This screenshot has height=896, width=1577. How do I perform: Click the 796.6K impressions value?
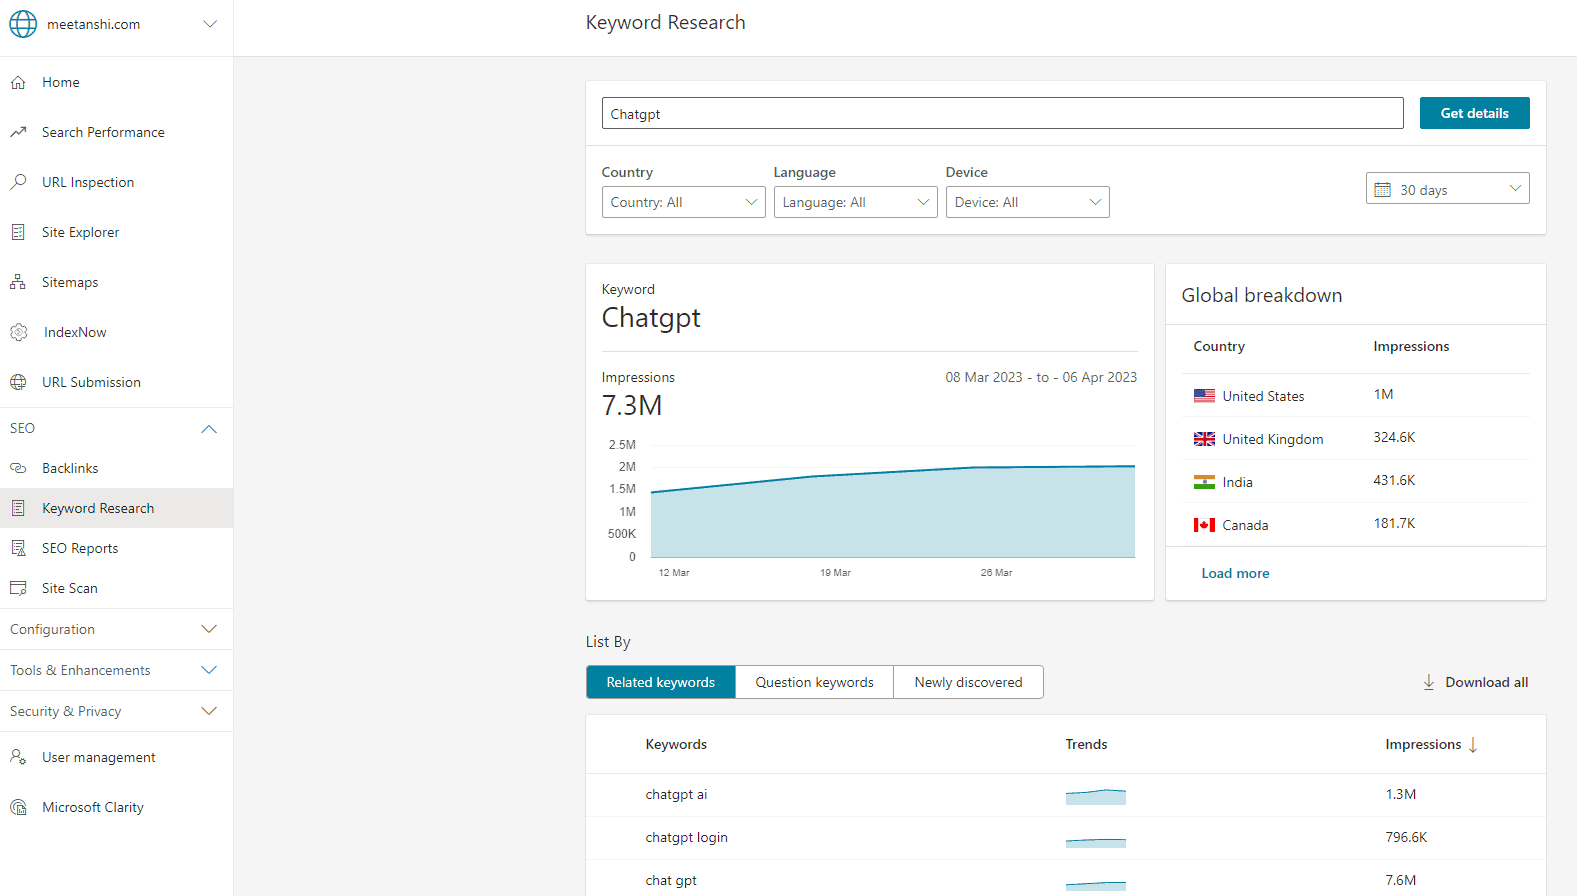pos(1406,837)
